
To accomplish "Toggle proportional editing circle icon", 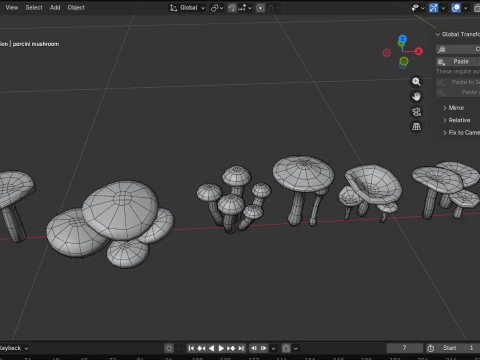I will (x=260, y=8).
